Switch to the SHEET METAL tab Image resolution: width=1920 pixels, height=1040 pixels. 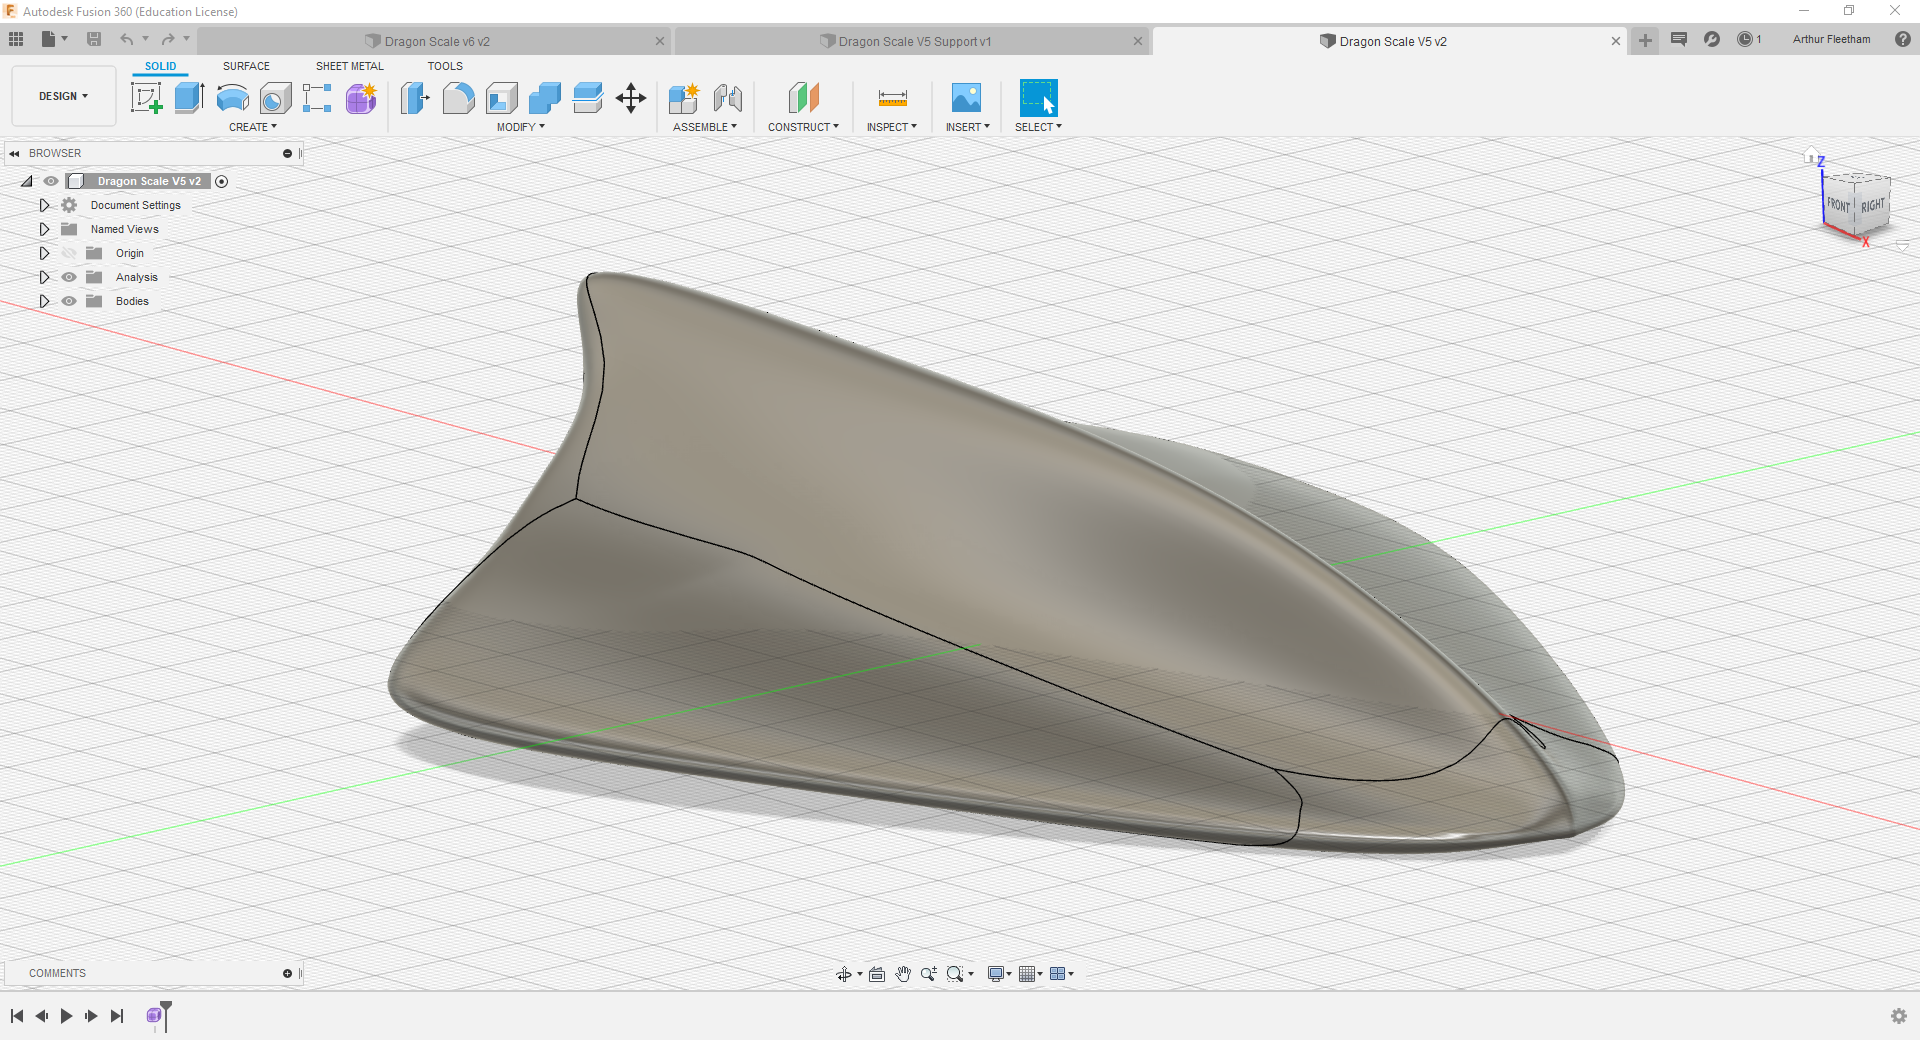tap(350, 66)
